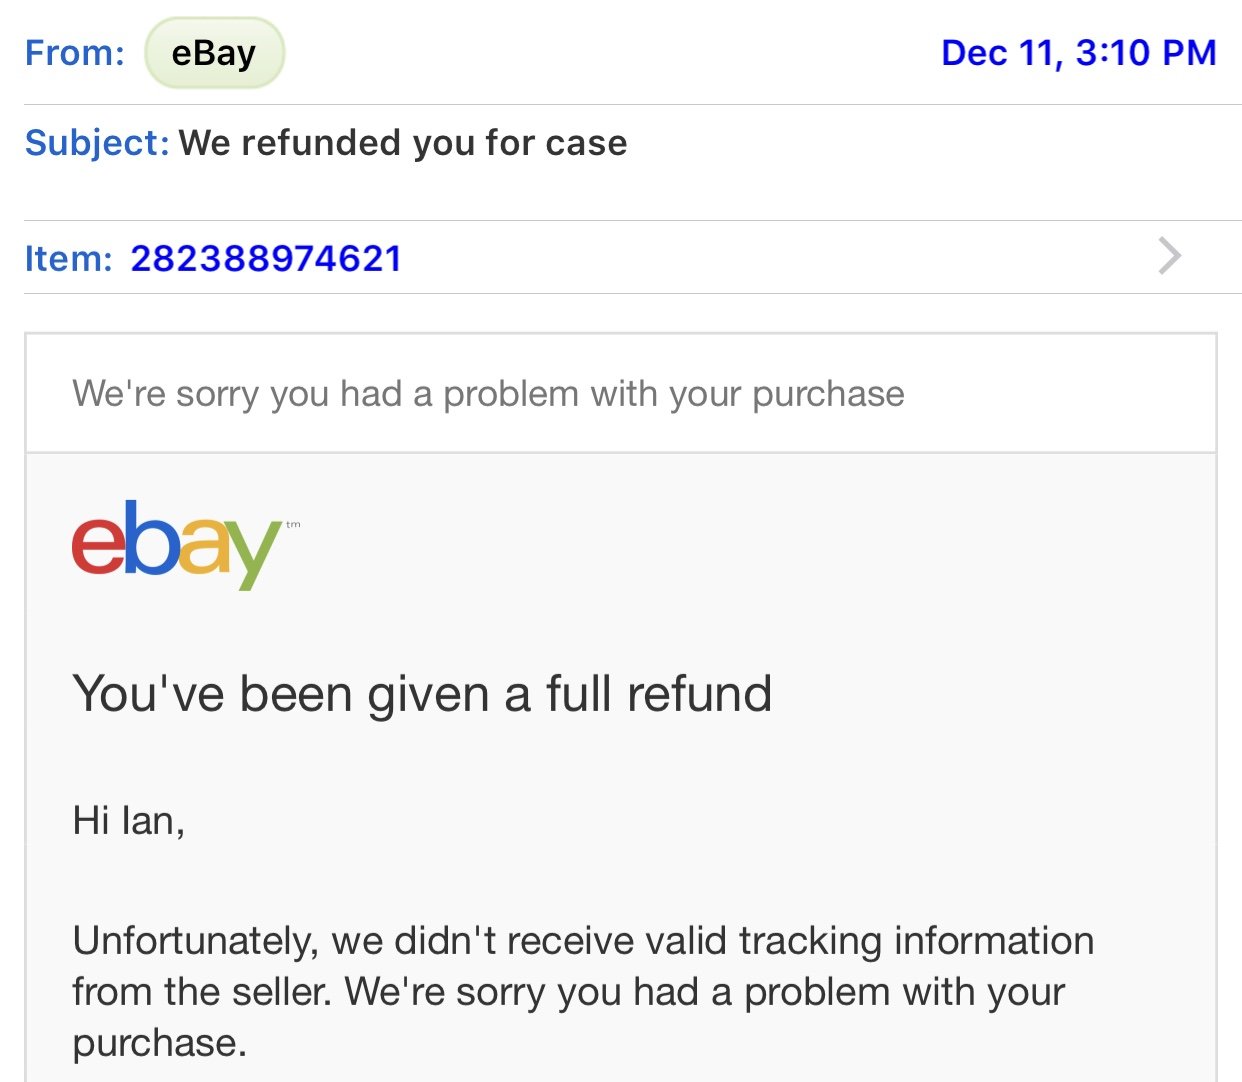Tap the Hi Ian greeting

point(129,821)
